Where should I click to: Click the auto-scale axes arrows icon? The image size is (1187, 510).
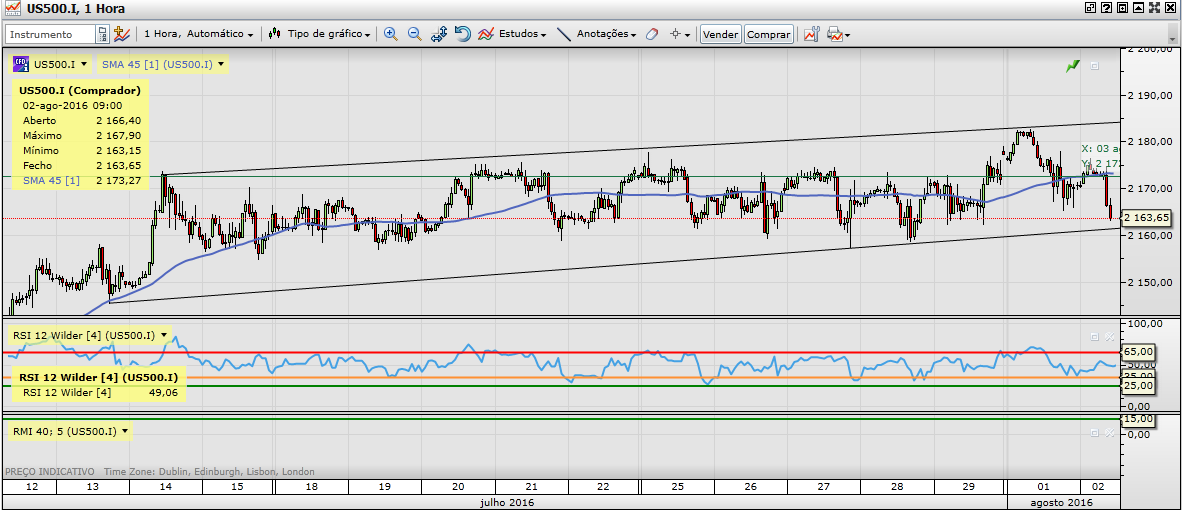point(439,34)
